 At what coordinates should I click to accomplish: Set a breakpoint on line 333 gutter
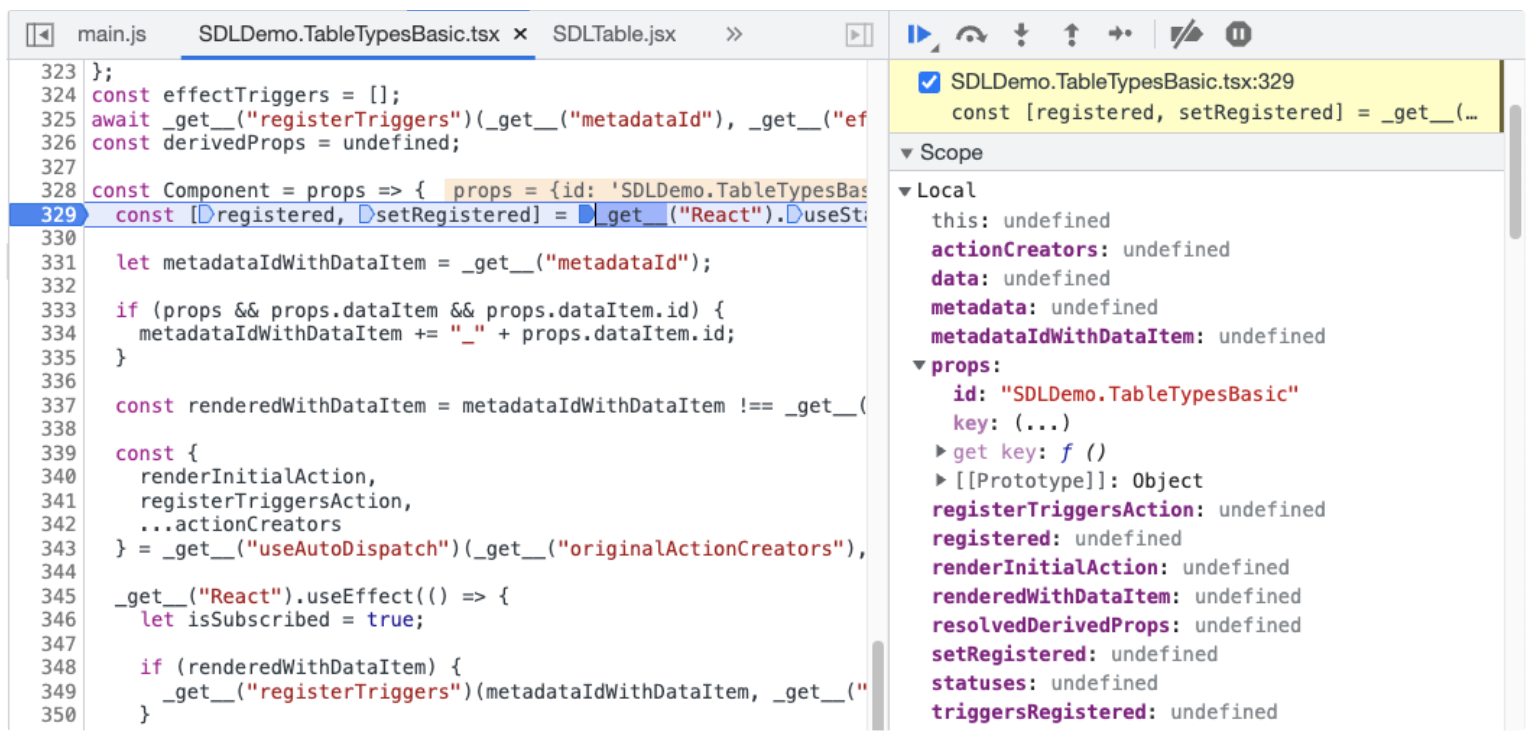(x=60, y=309)
